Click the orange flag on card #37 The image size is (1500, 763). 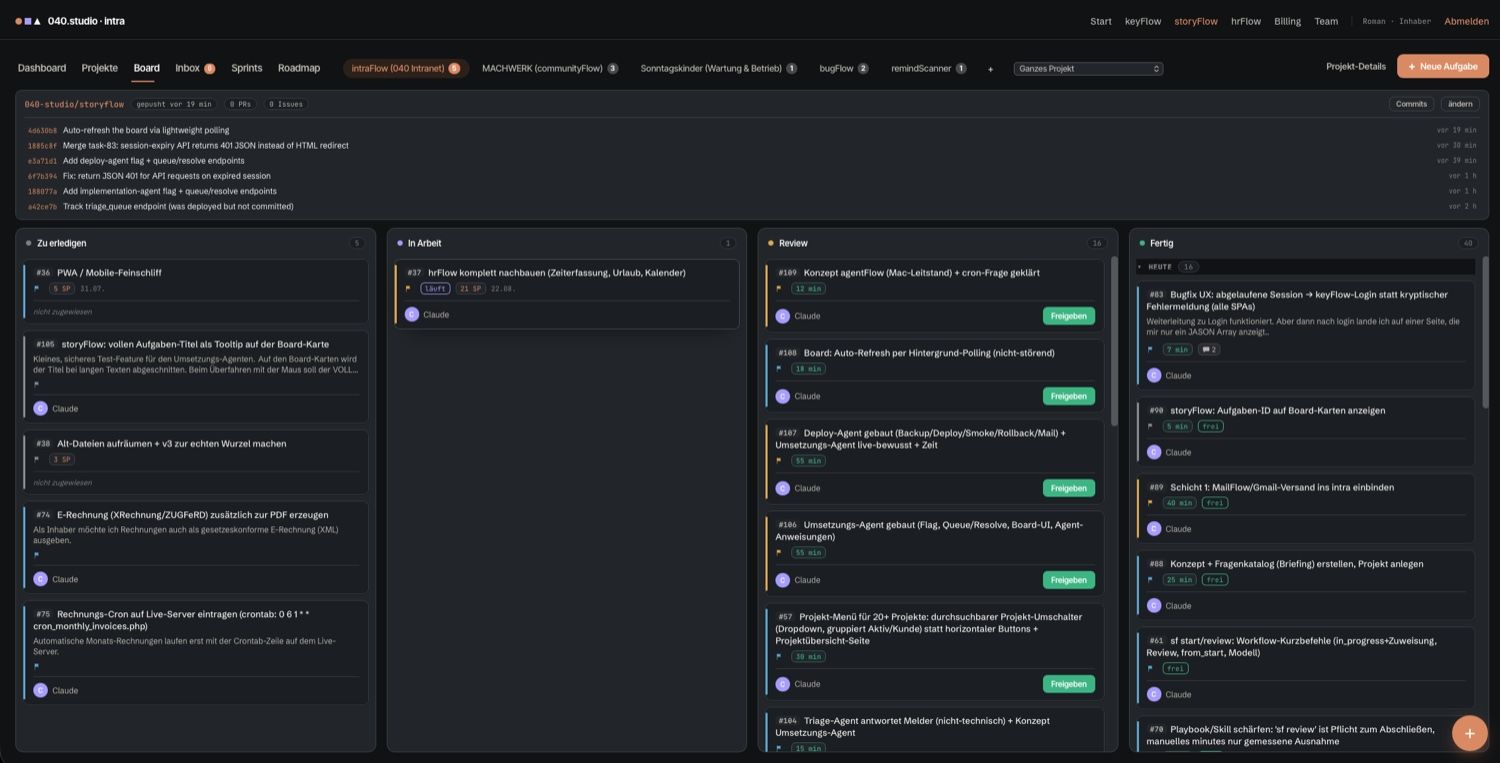pos(408,289)
